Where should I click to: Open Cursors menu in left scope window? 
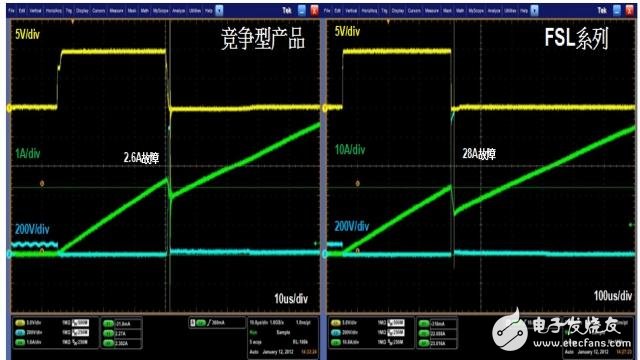99,11
